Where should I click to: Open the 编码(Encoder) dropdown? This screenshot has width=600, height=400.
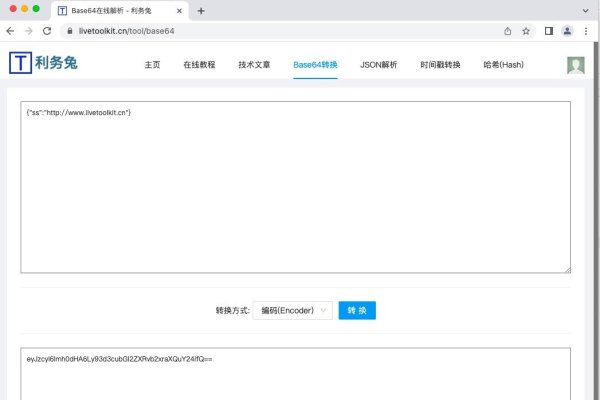tap(293, 310)
